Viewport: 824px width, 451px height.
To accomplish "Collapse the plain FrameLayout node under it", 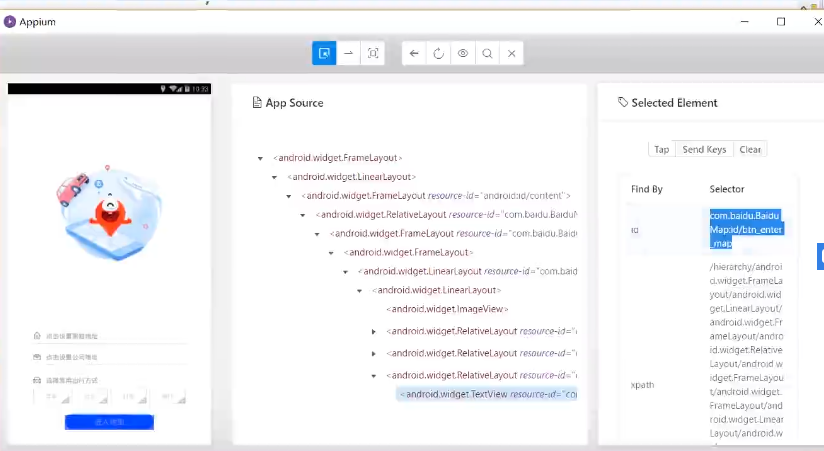I will pos(331,253).
